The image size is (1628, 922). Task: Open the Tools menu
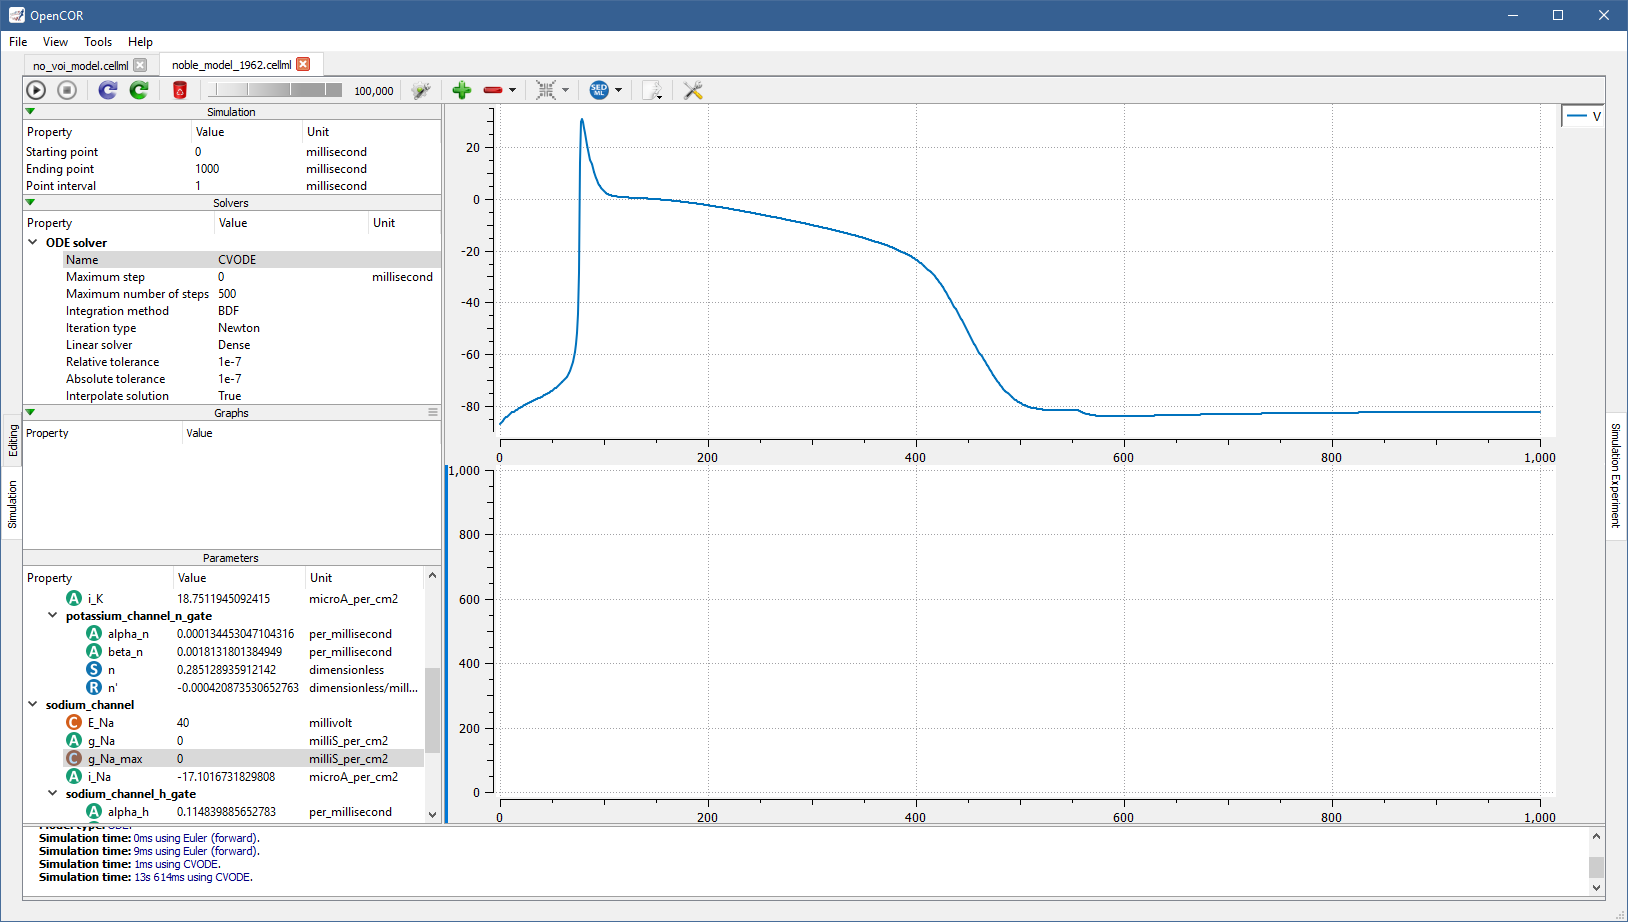[98, 42]
